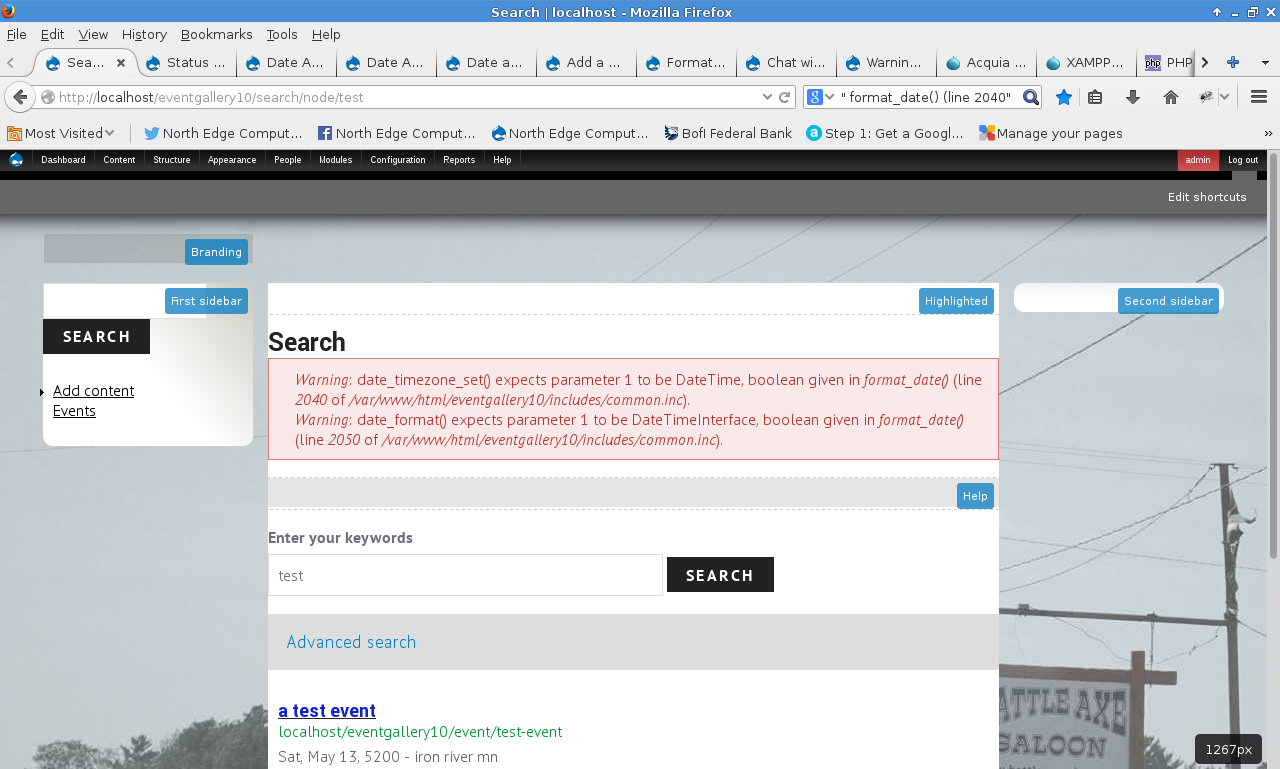Open the Edit menu

point(52,34)
